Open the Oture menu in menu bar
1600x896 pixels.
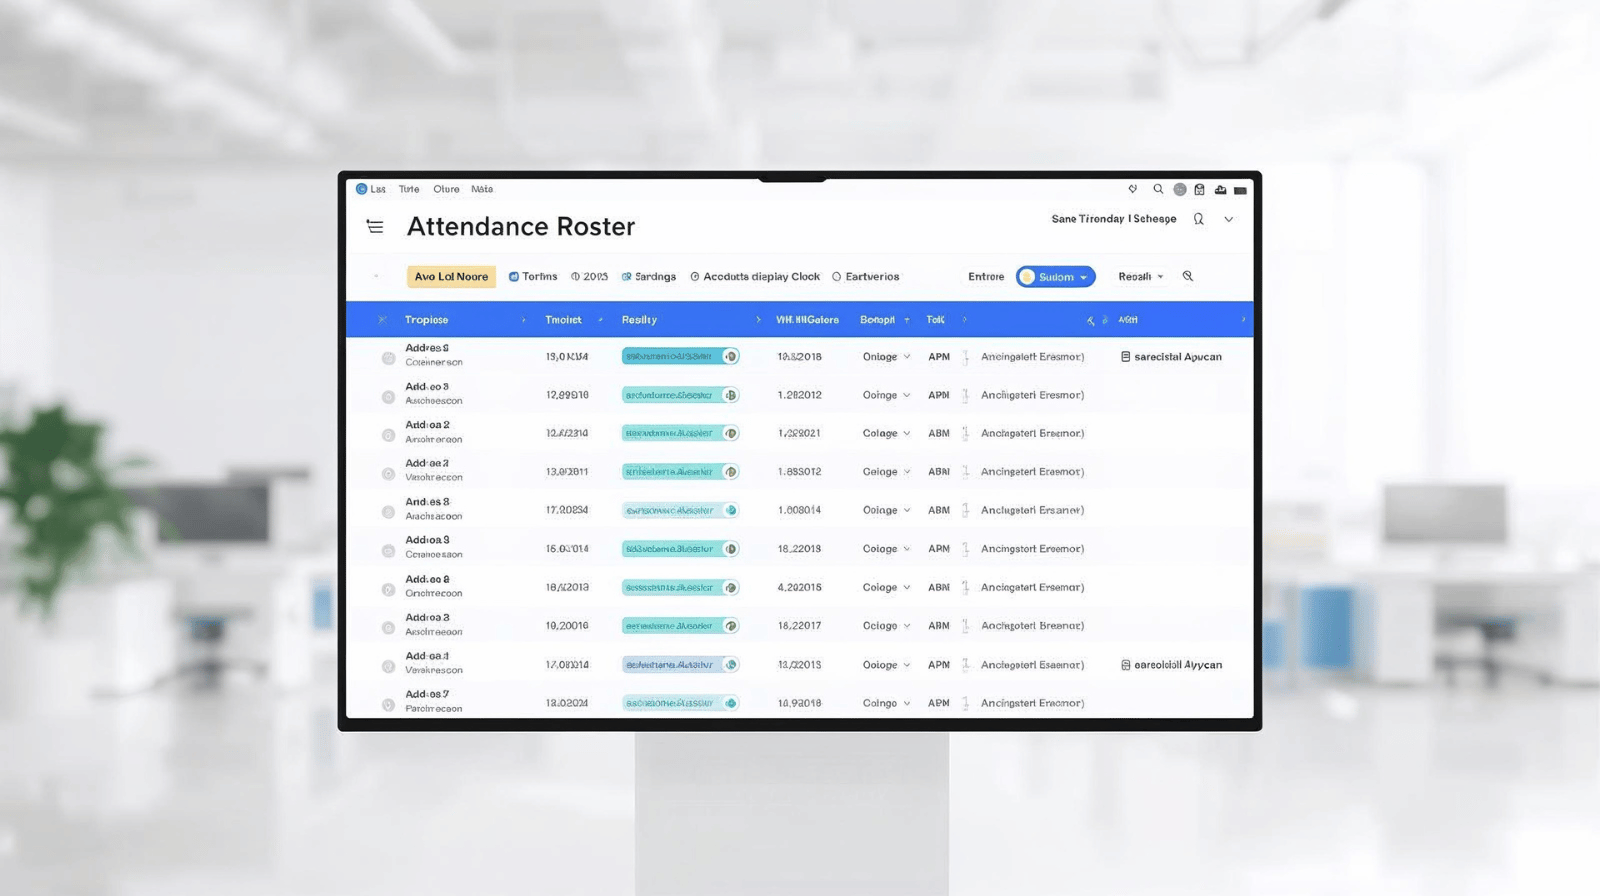coord(446,189)
